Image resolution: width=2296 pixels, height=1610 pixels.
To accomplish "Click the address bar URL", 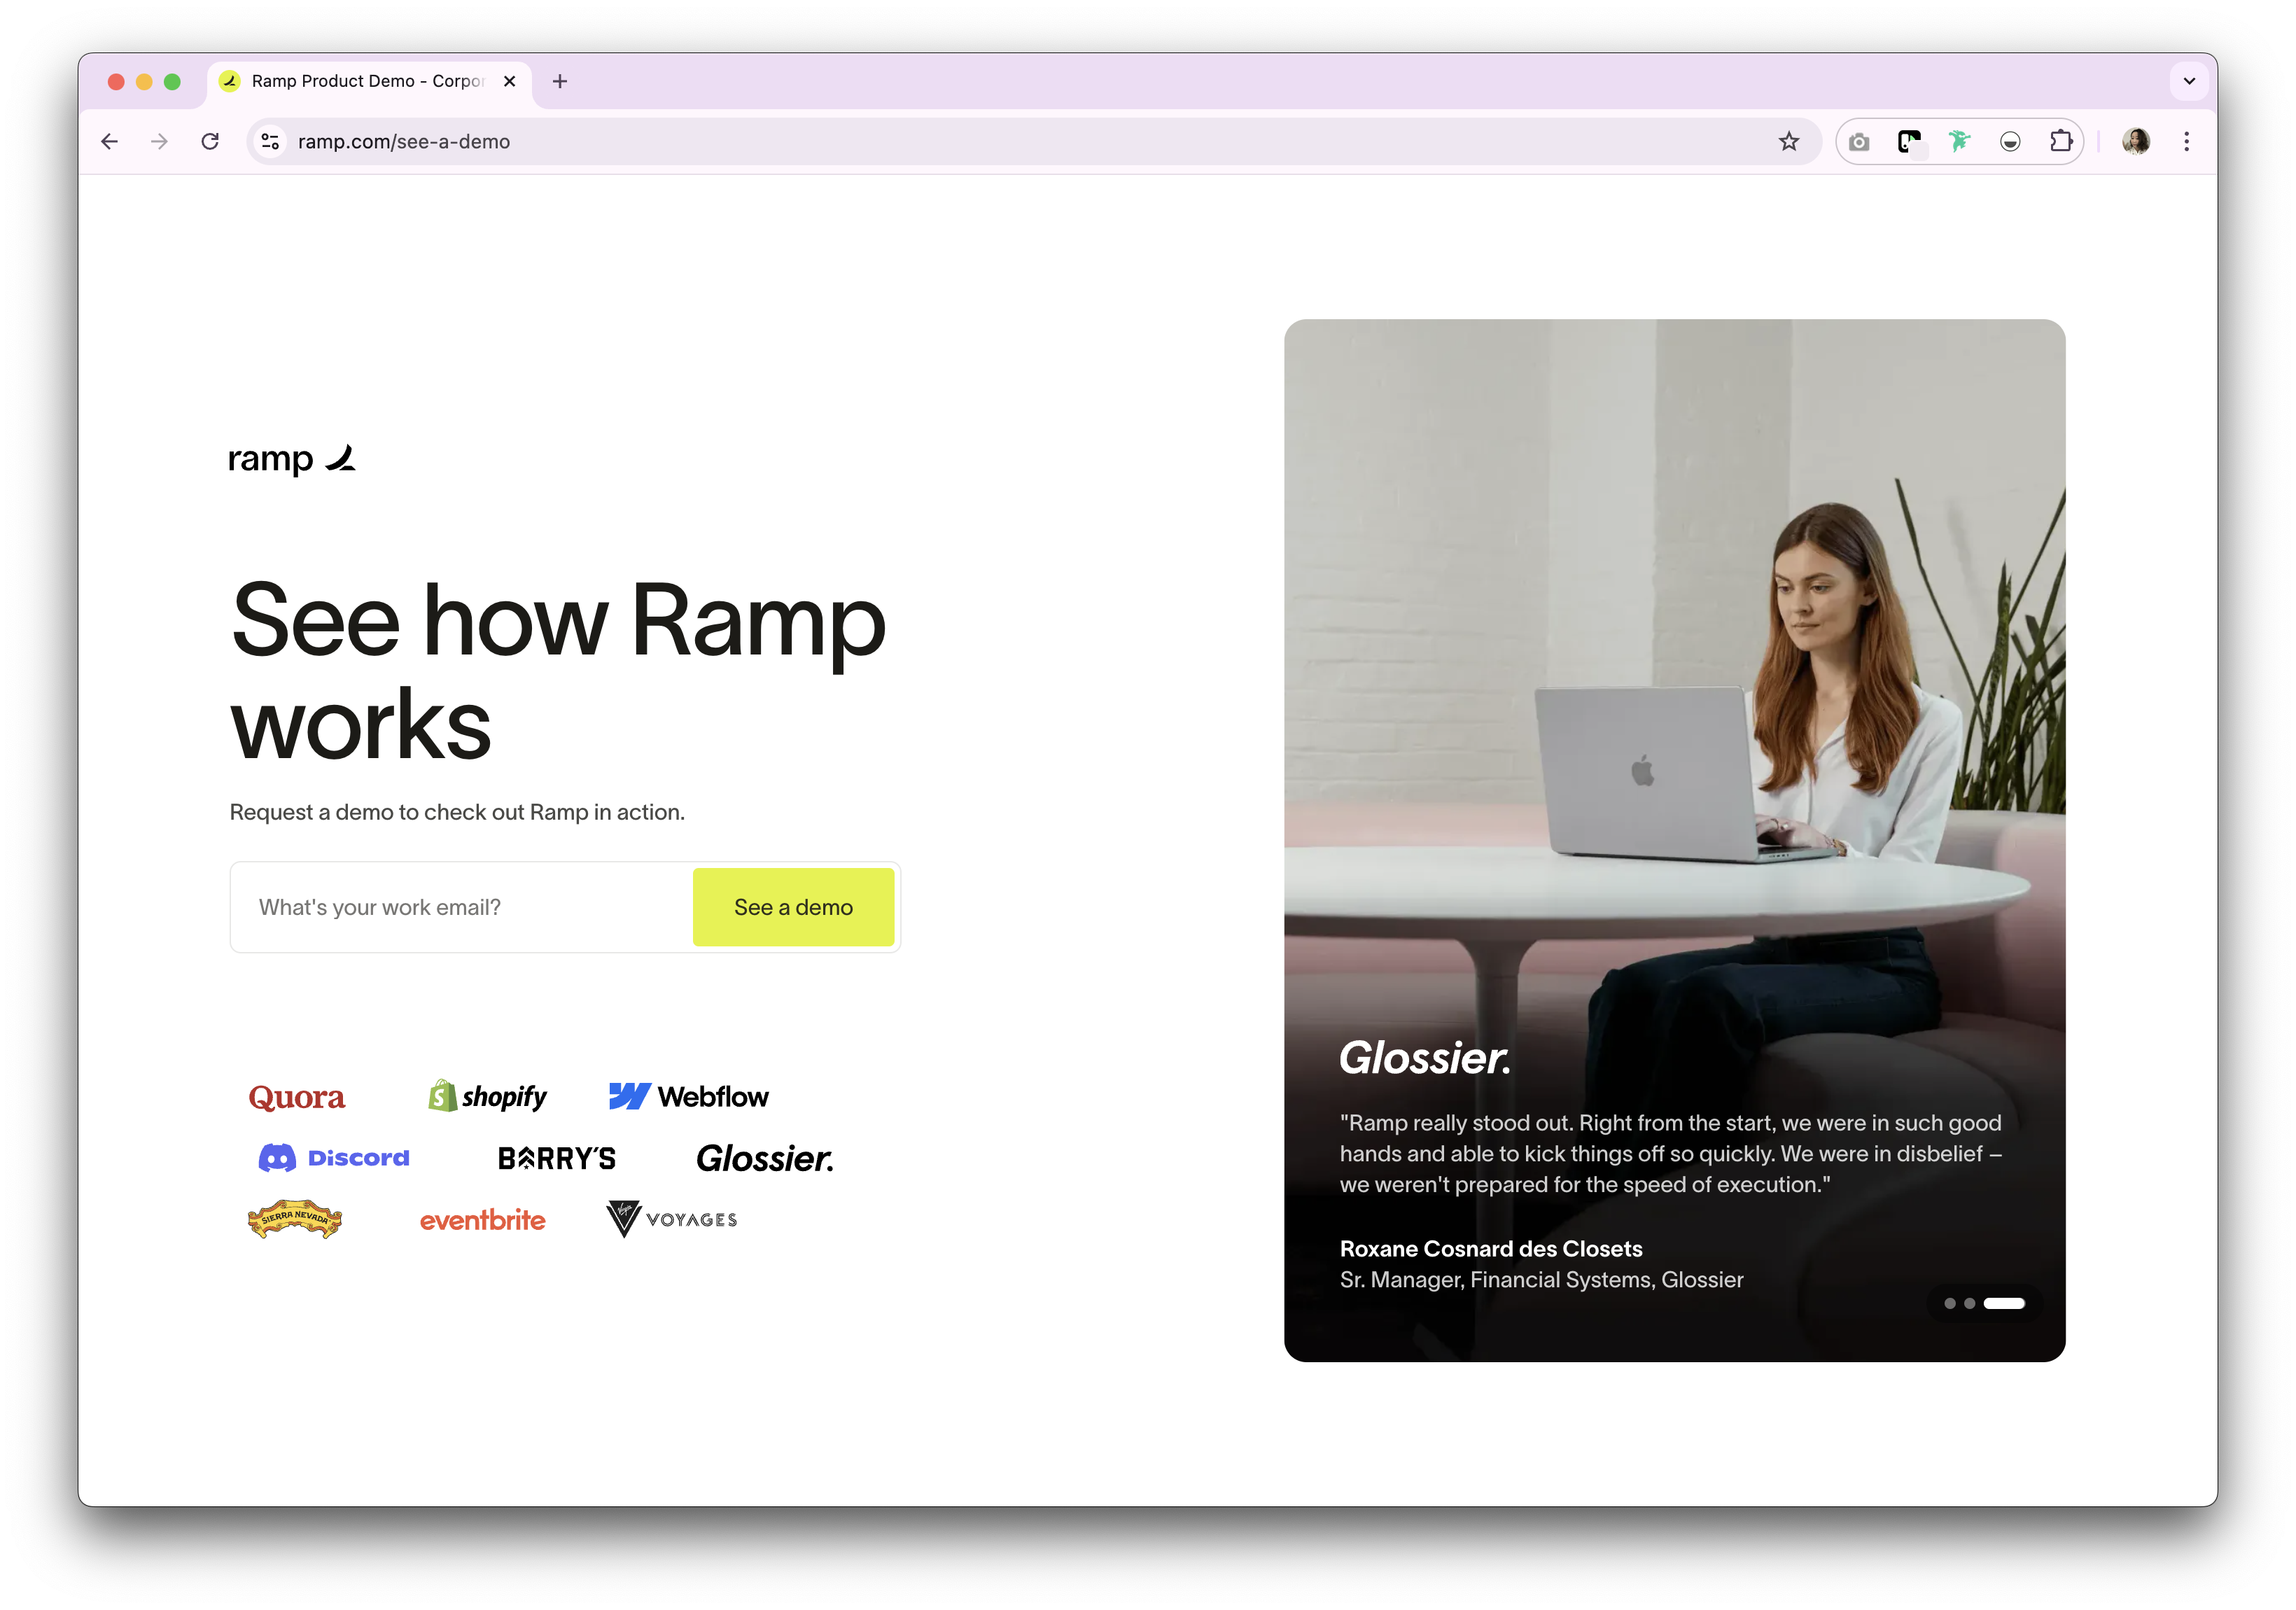I will (x=404, y=142).
